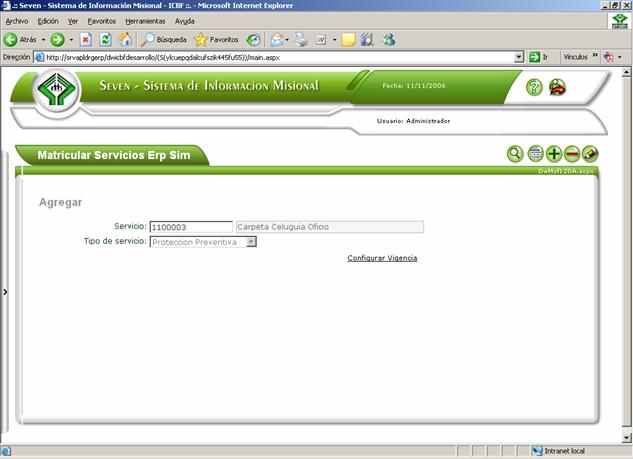
Task: Click the red minus delete record icon
Action: 572,154
